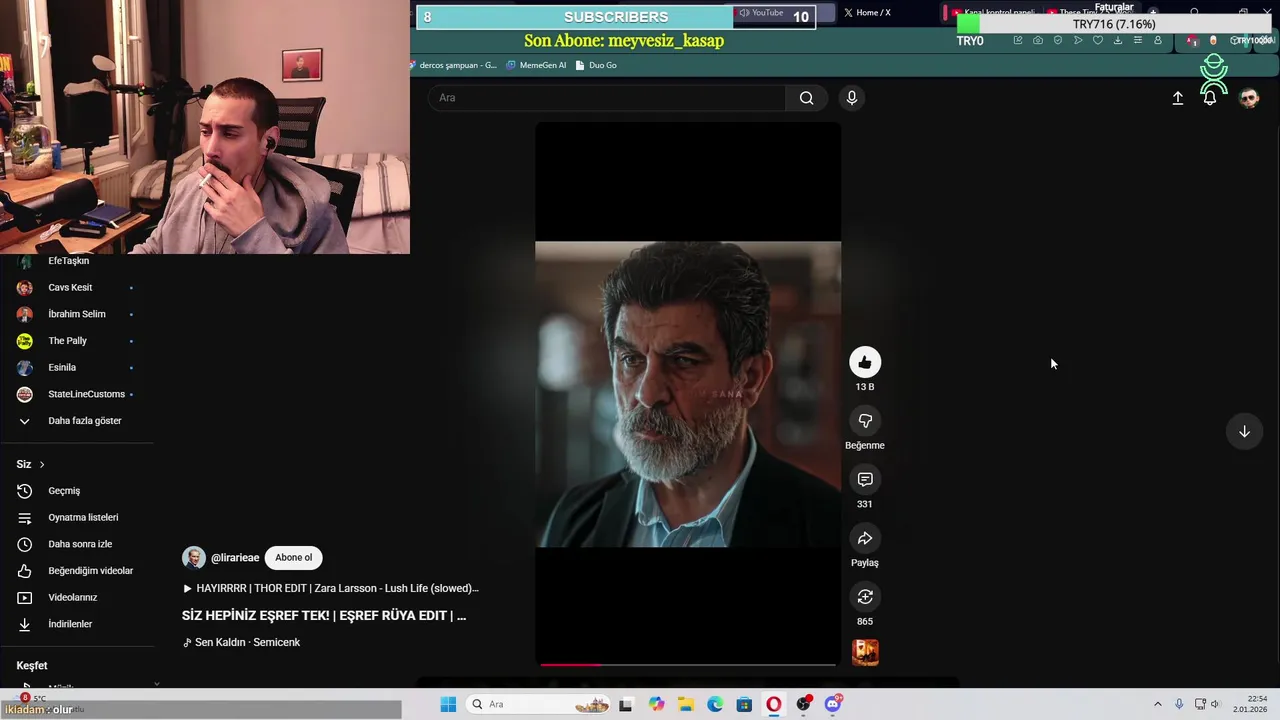Open File Explorer from taskbar
This screenshot has width=1280, height=720.
pyautogui.click(x=686, y=704)
